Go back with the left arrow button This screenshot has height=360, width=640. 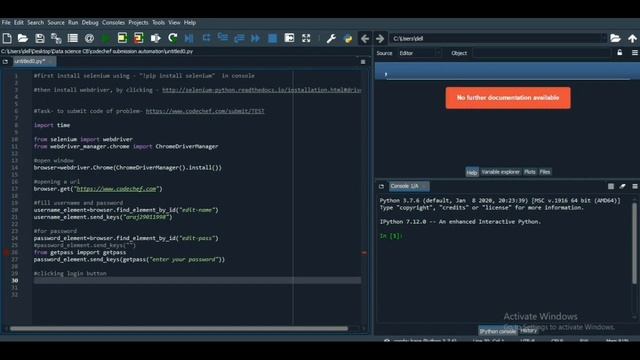[364, 38]
